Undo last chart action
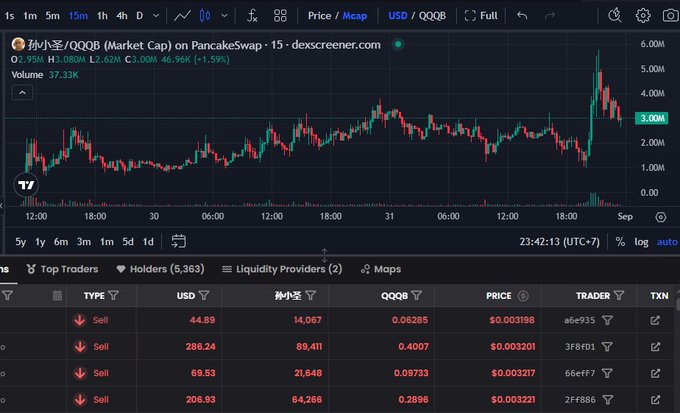680x413 pixels. click(x=522, y=16)
